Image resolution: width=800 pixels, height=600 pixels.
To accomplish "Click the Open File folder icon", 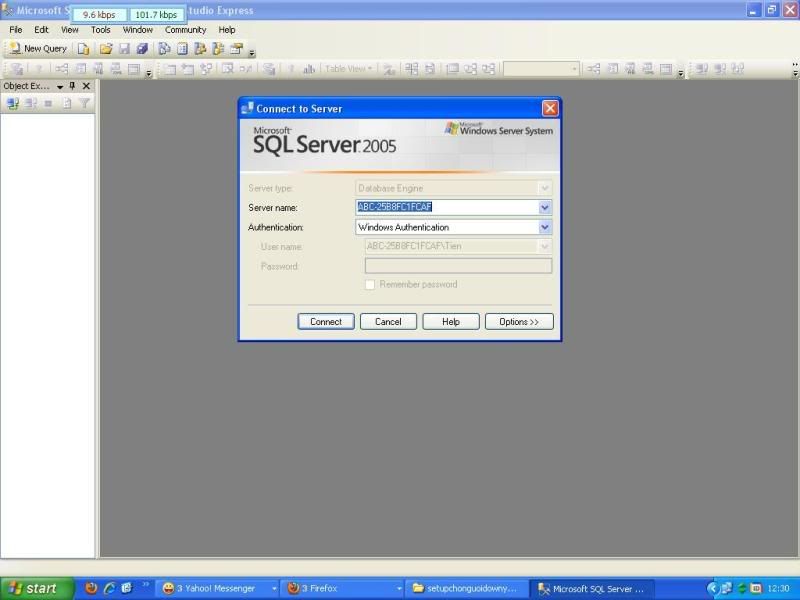I will tap(106, 49).
